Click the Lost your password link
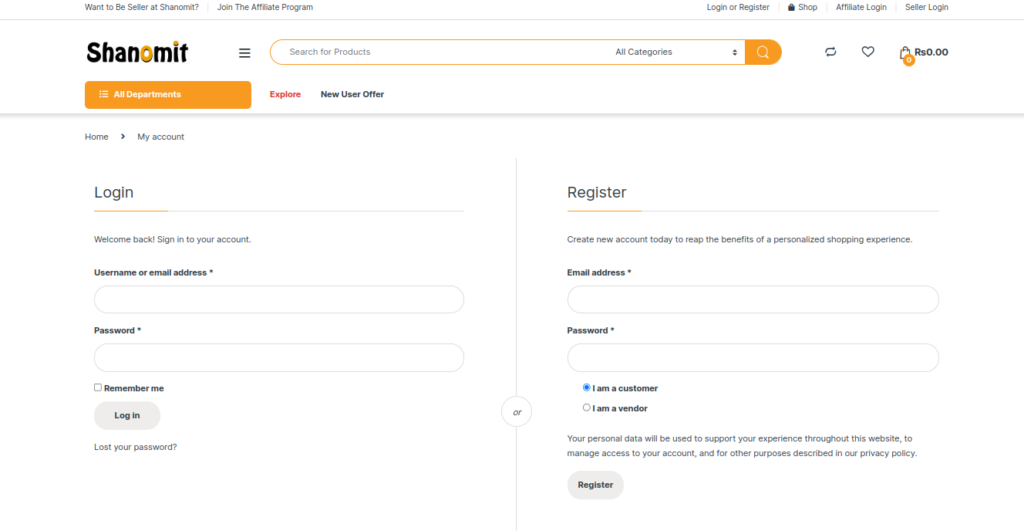This screenshot has height=531, width=1024. pyautogui.click(x=135, y=447)
